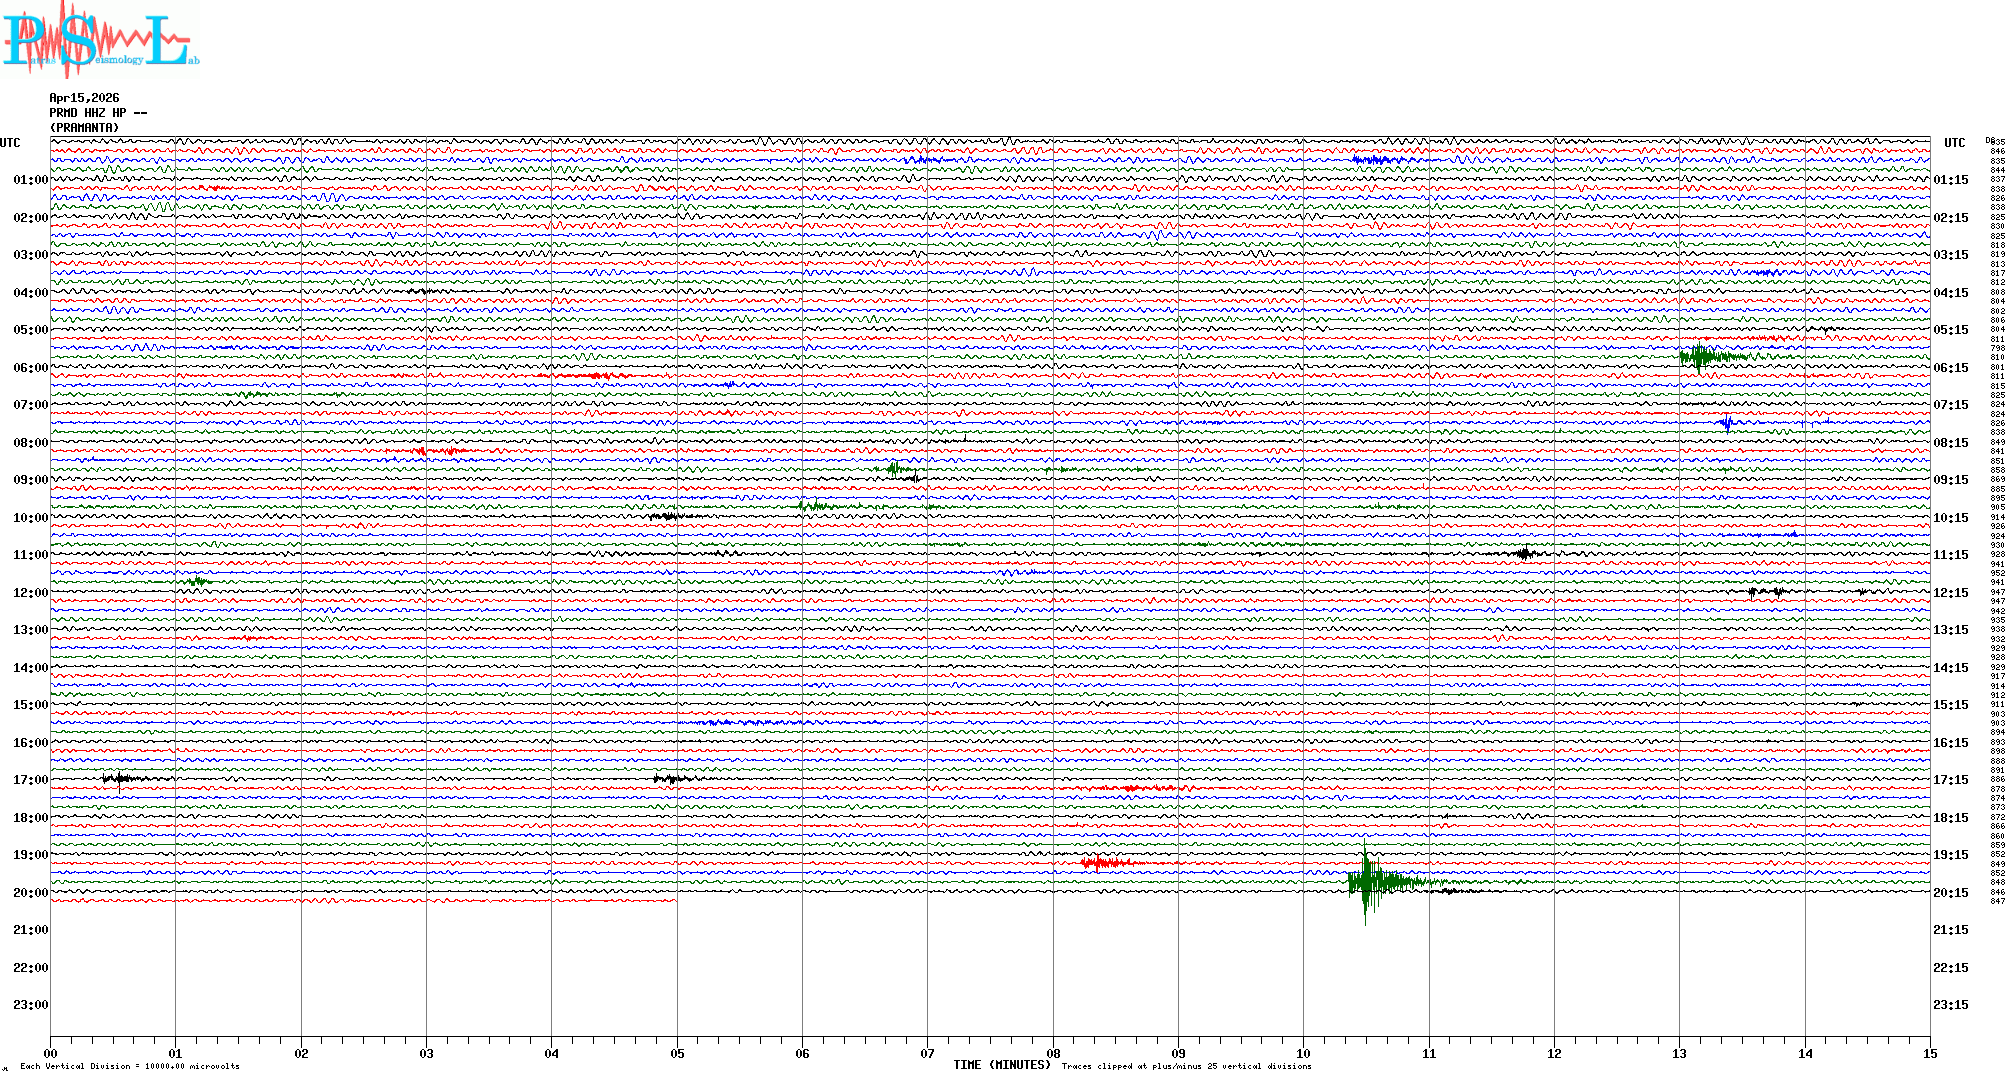Viewport: 2010px width, 1080px height.
Task: Click the left UTC axis header
Action: coord(10,143)
